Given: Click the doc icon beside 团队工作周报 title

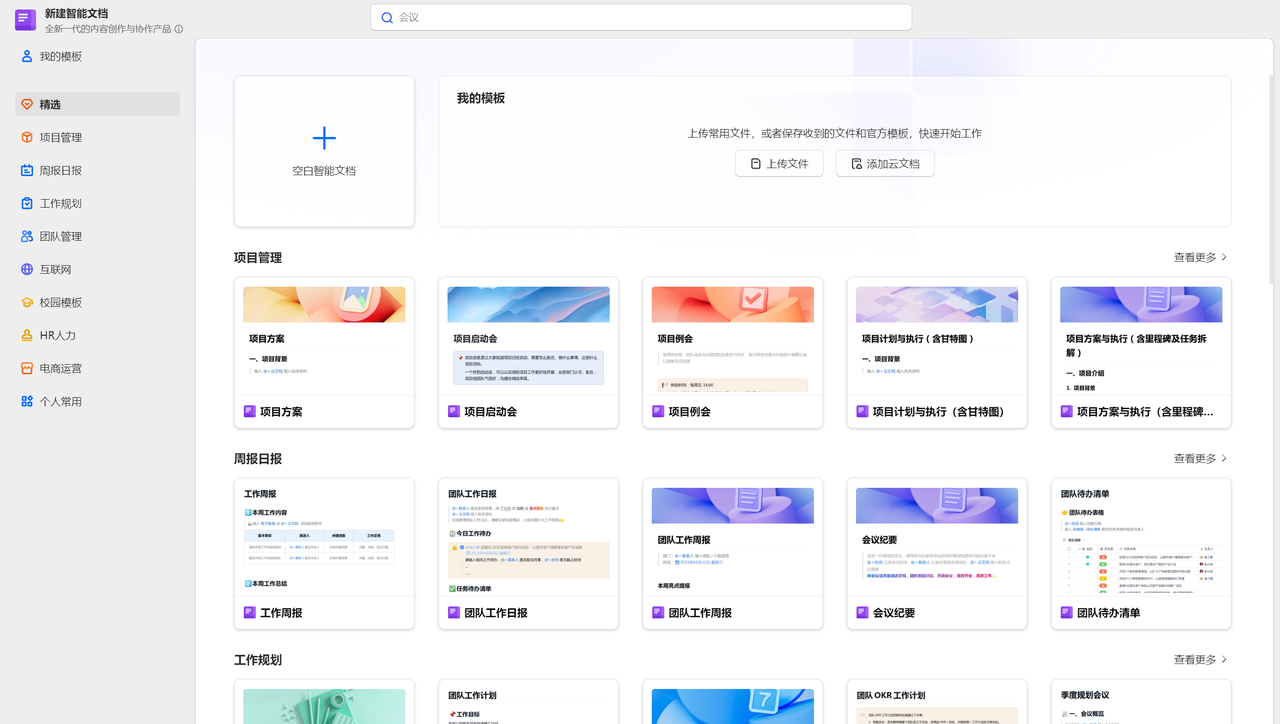Looking at the screenshot, I should coord(658,612).
